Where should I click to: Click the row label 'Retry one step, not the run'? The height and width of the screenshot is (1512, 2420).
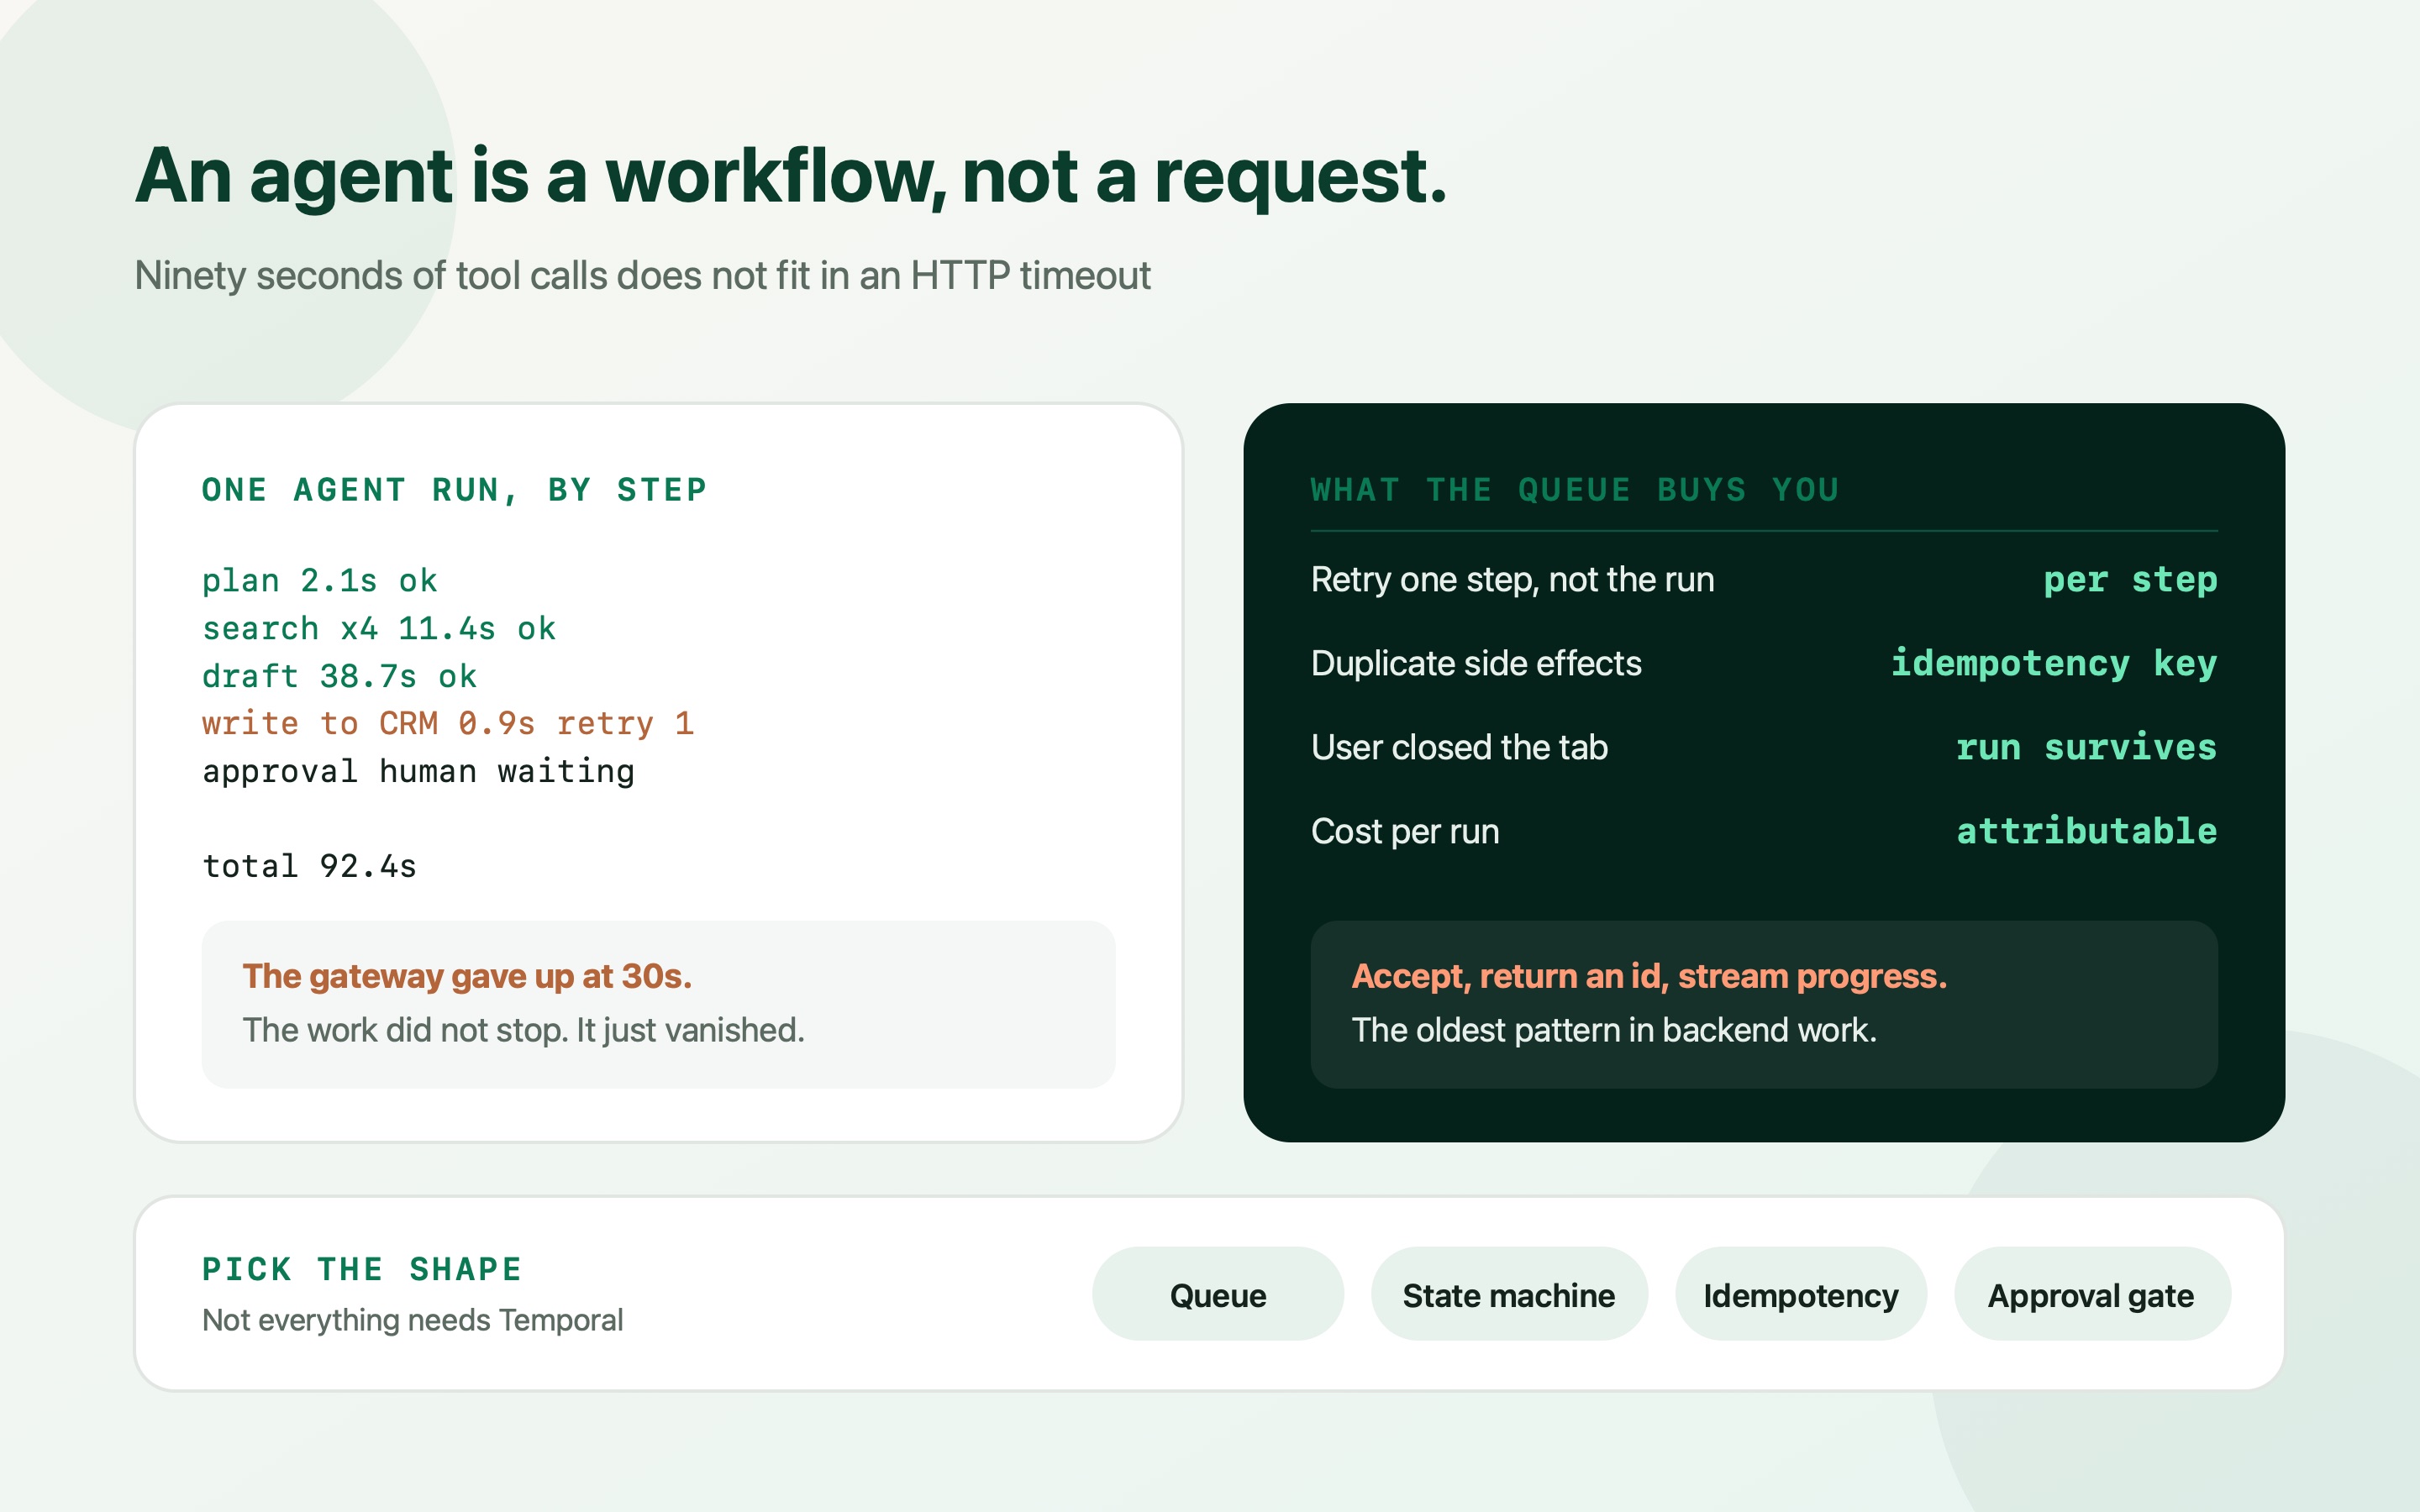click(1512, 580)
